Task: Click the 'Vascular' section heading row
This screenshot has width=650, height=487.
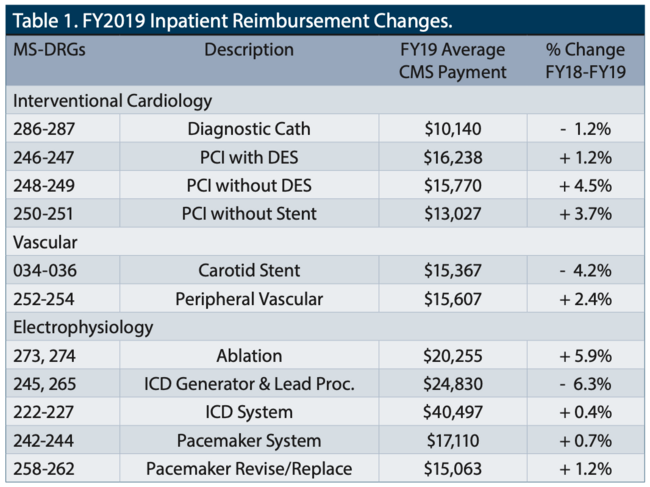Action: click(44, 242)
